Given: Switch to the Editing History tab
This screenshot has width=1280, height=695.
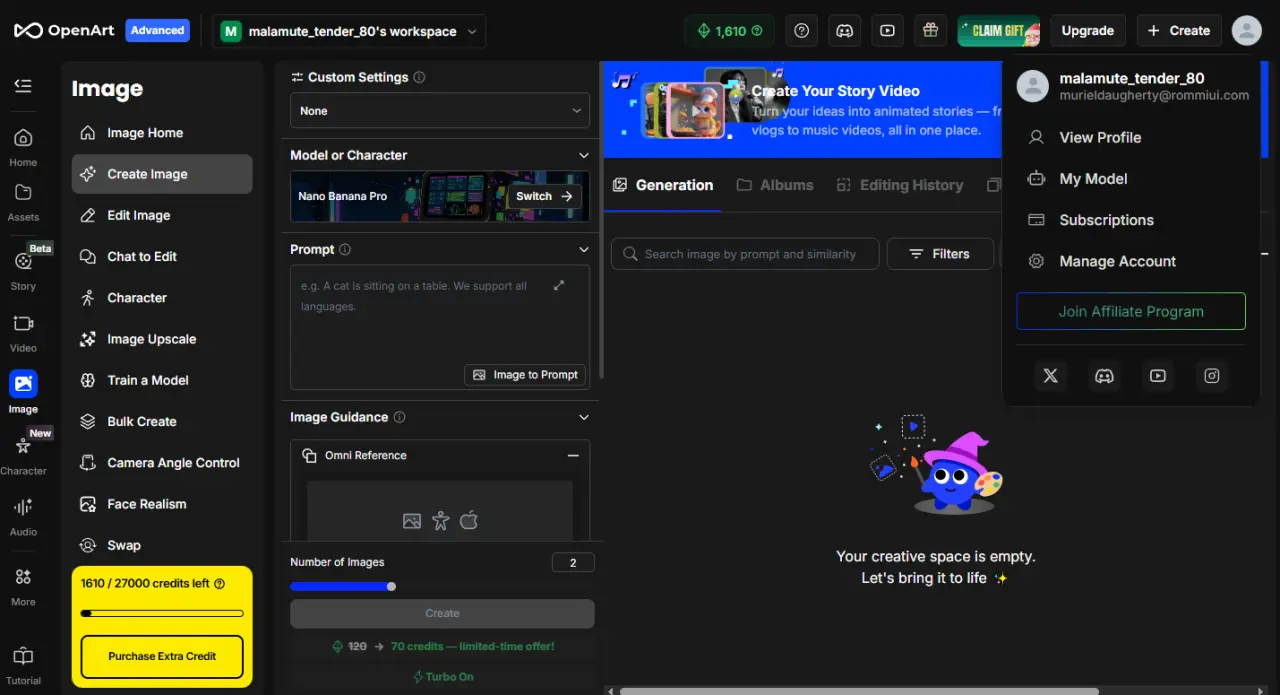Looking at the screenshot, I should tap(900, 185).
